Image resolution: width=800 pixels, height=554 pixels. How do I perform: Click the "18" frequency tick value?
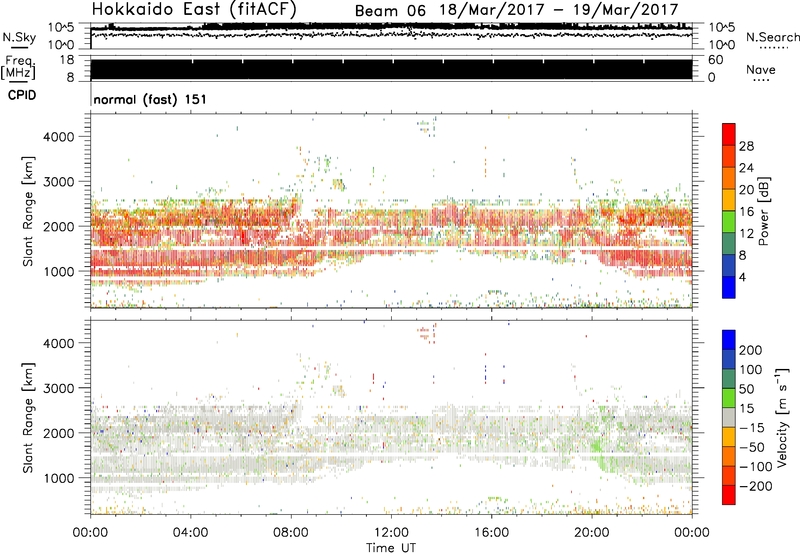click(x=66, y=60)
